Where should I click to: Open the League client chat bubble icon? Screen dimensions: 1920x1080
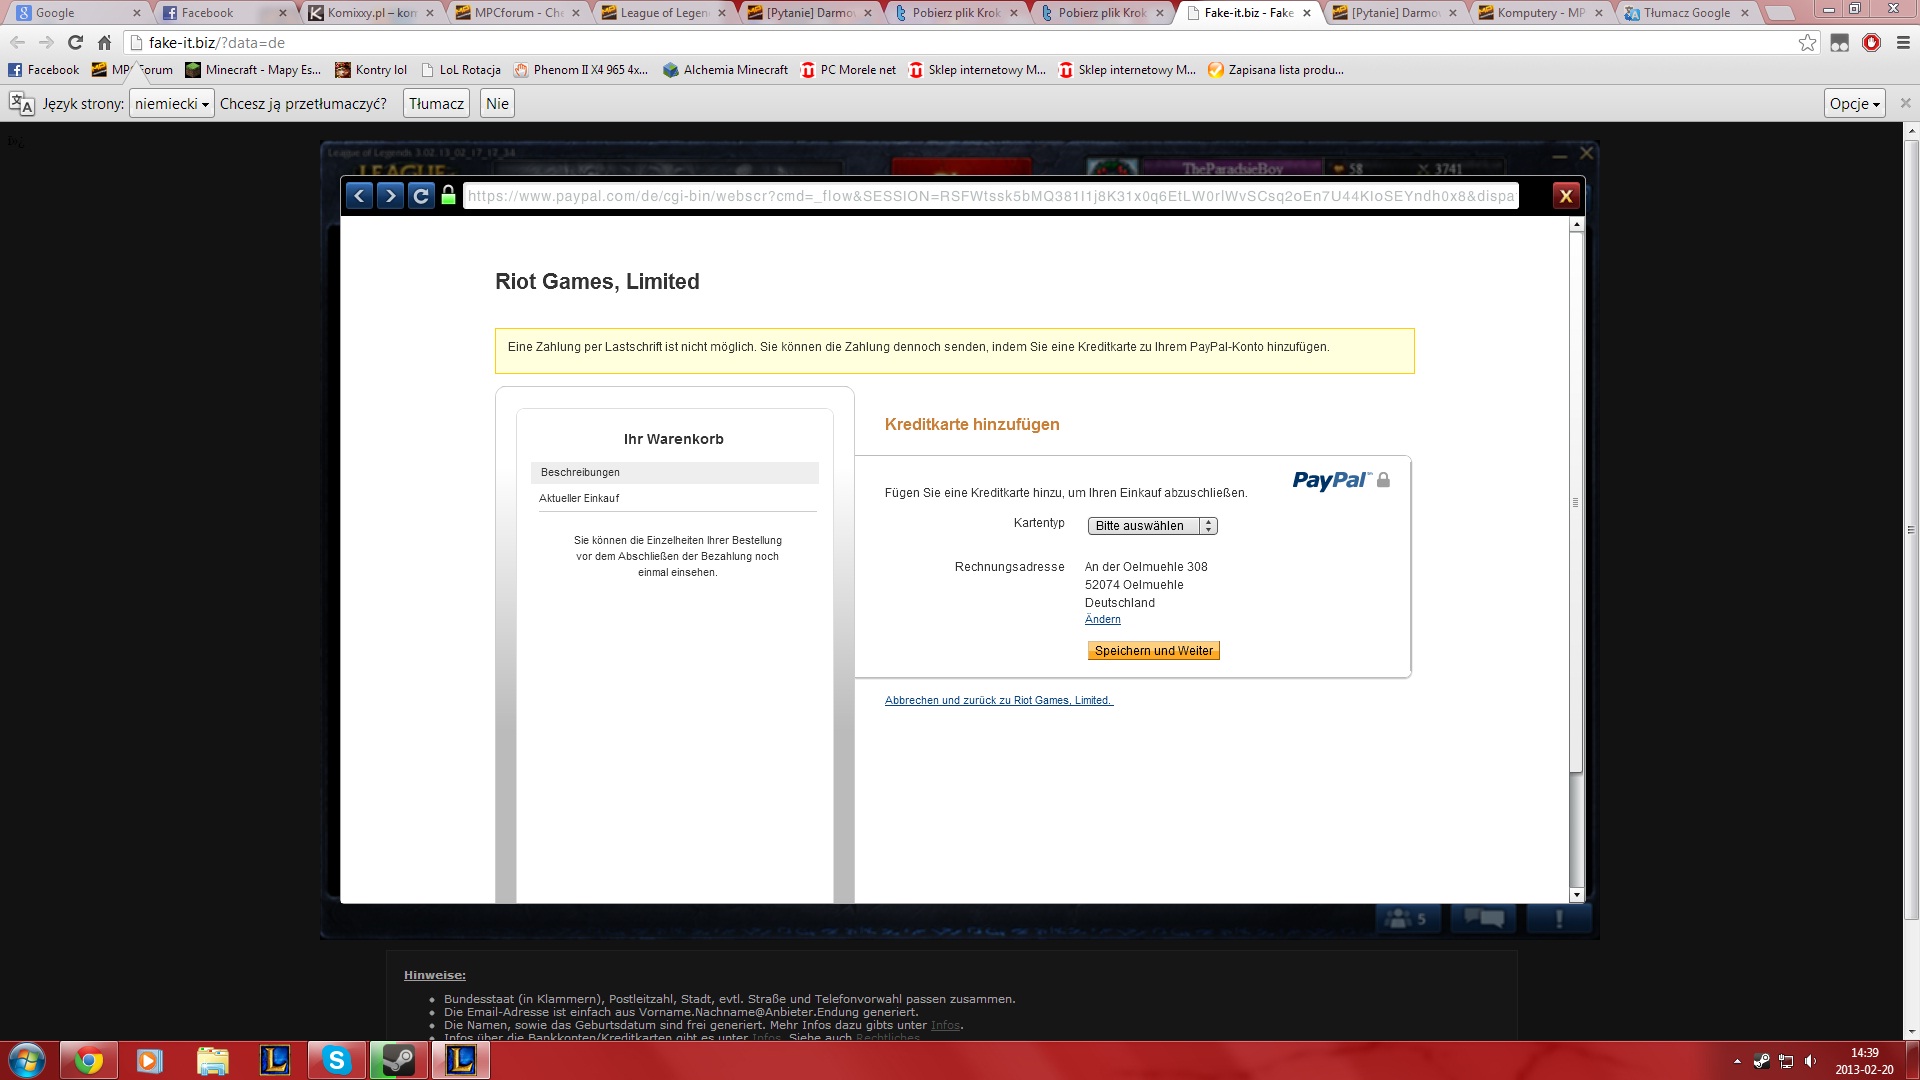(1484, 918)
